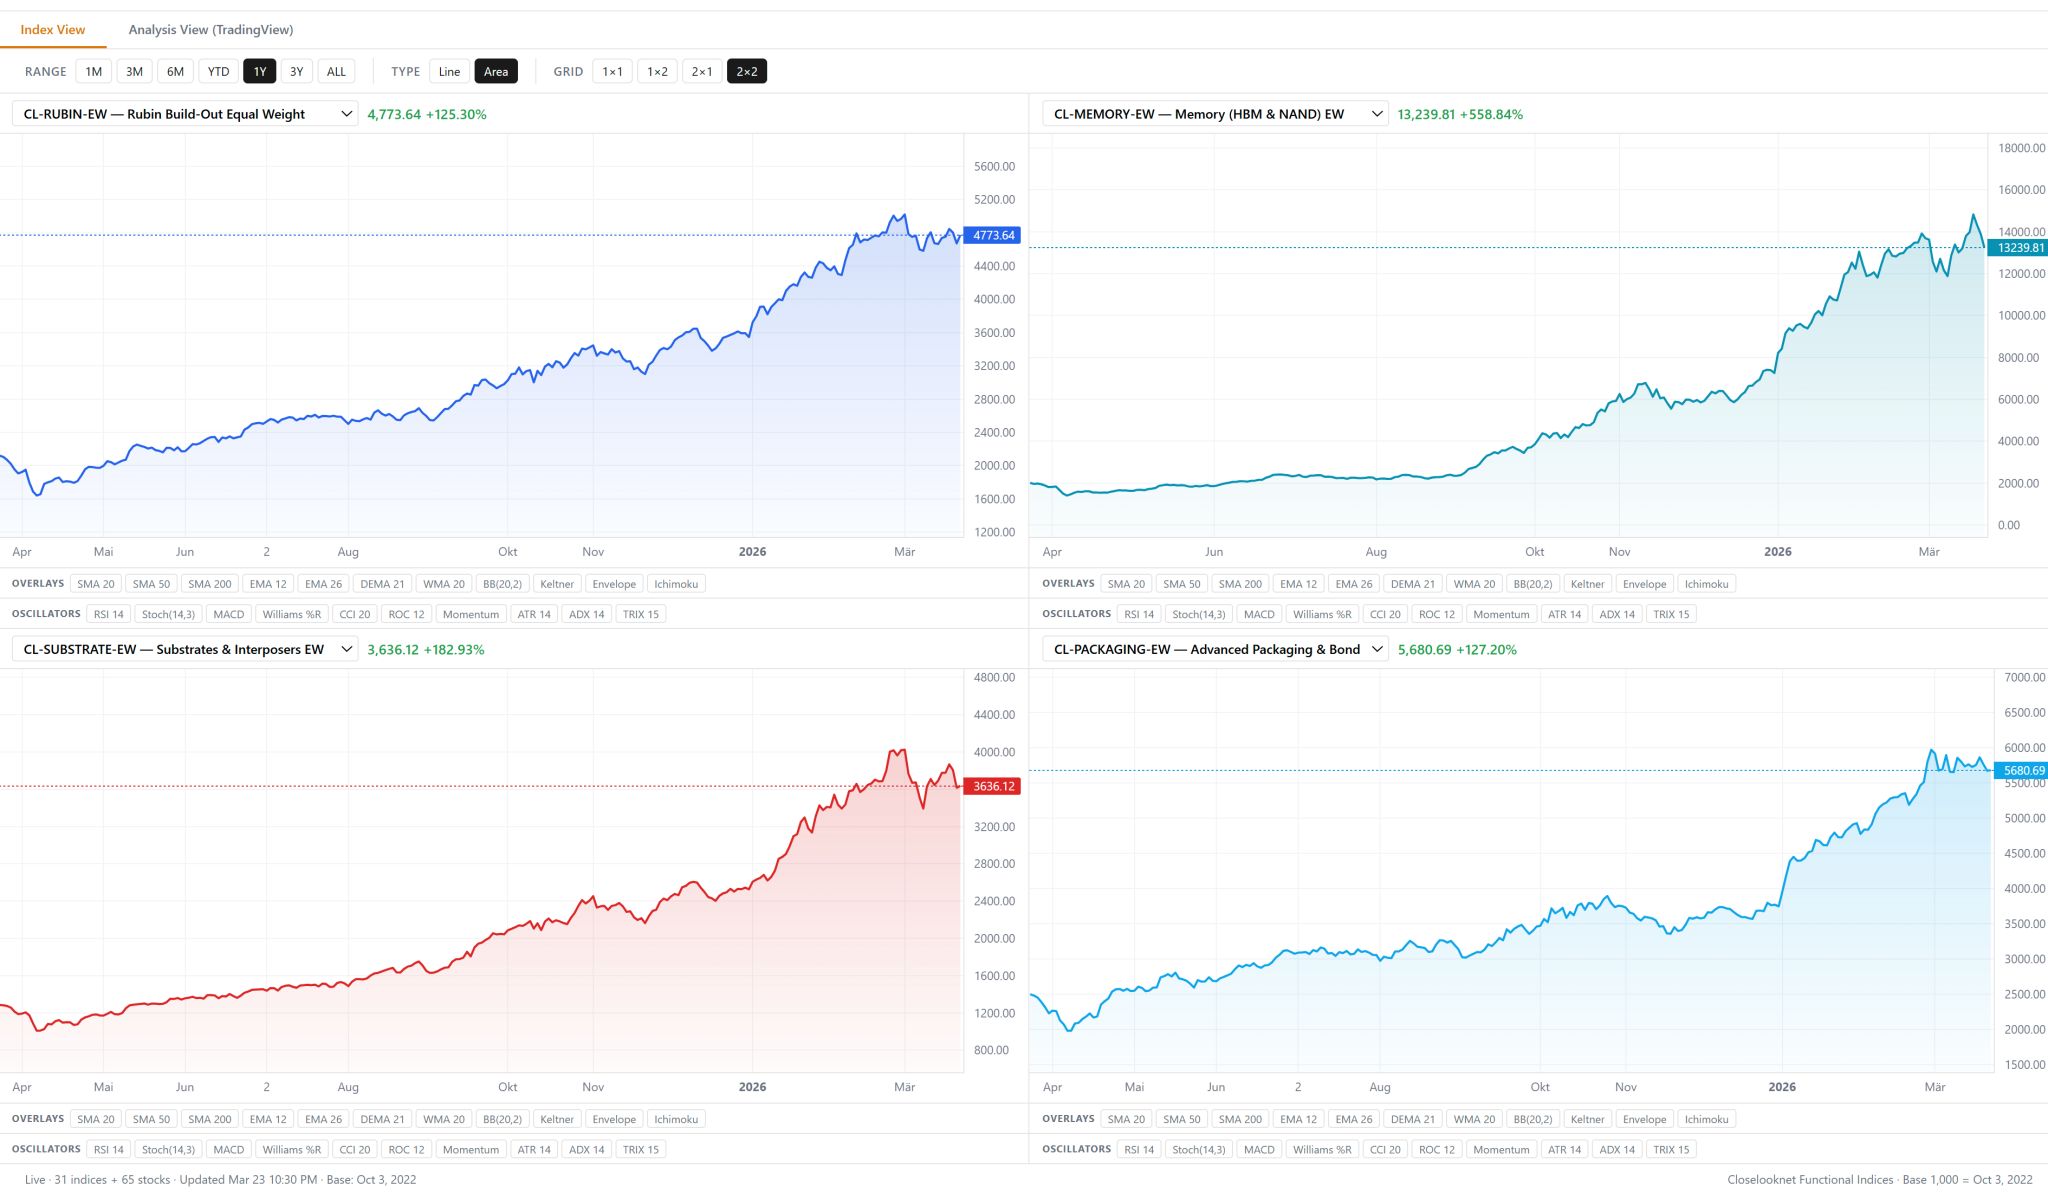This screenshot has height=1193, width=2048.
Task: Set range to ALL
Action: click(336, 71)
